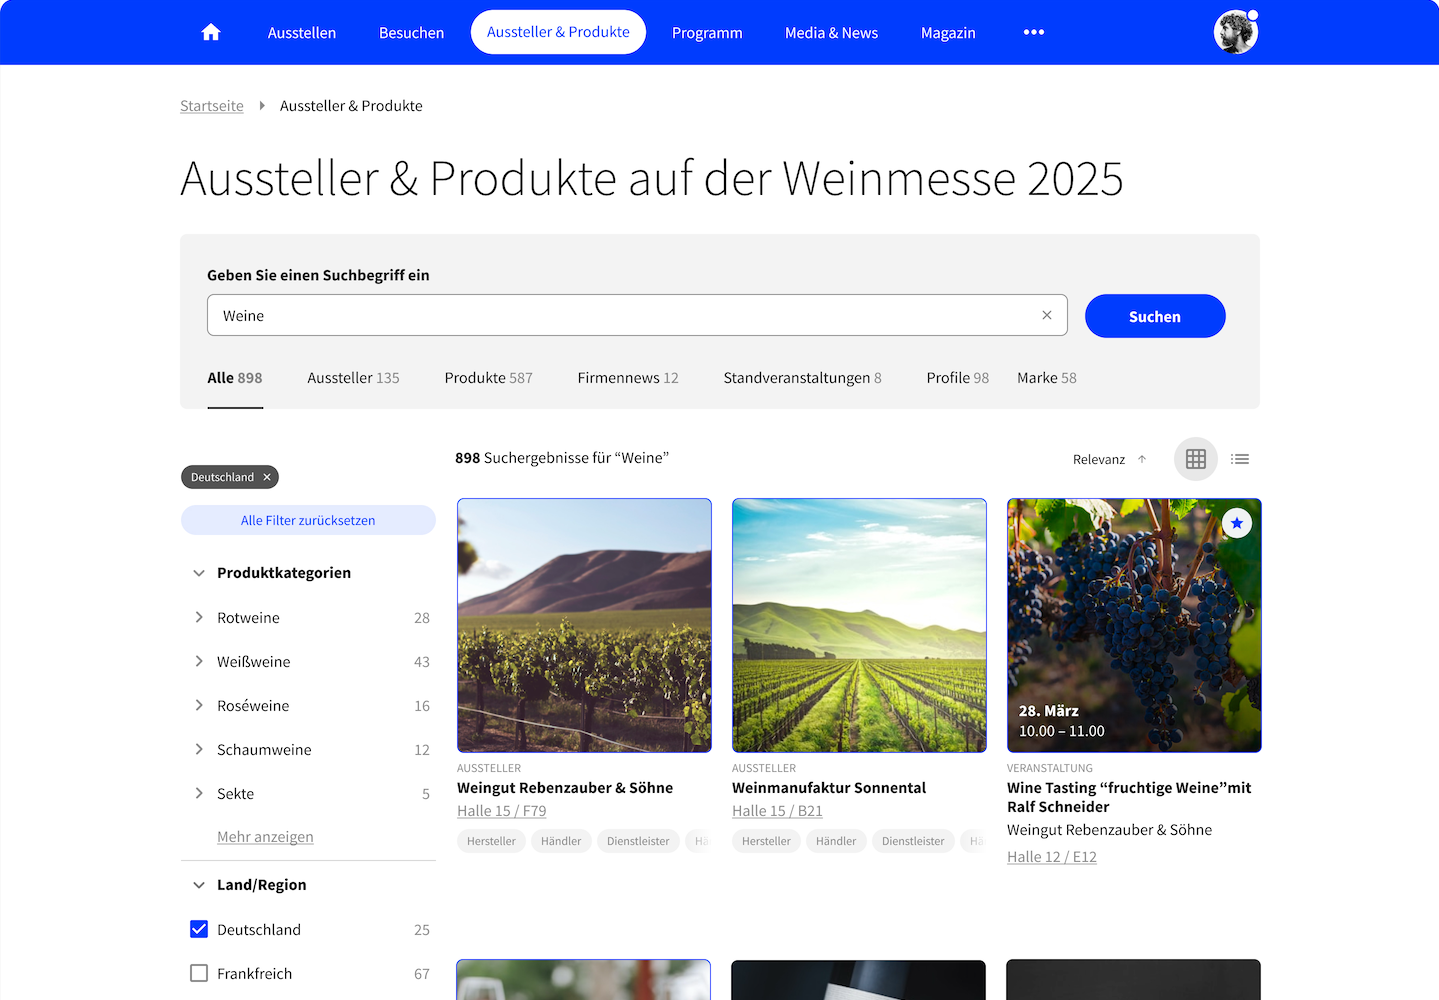
Task: Click Dienstleister tag under Weinmanufaktur Sonnental
Action: (913, 841)
